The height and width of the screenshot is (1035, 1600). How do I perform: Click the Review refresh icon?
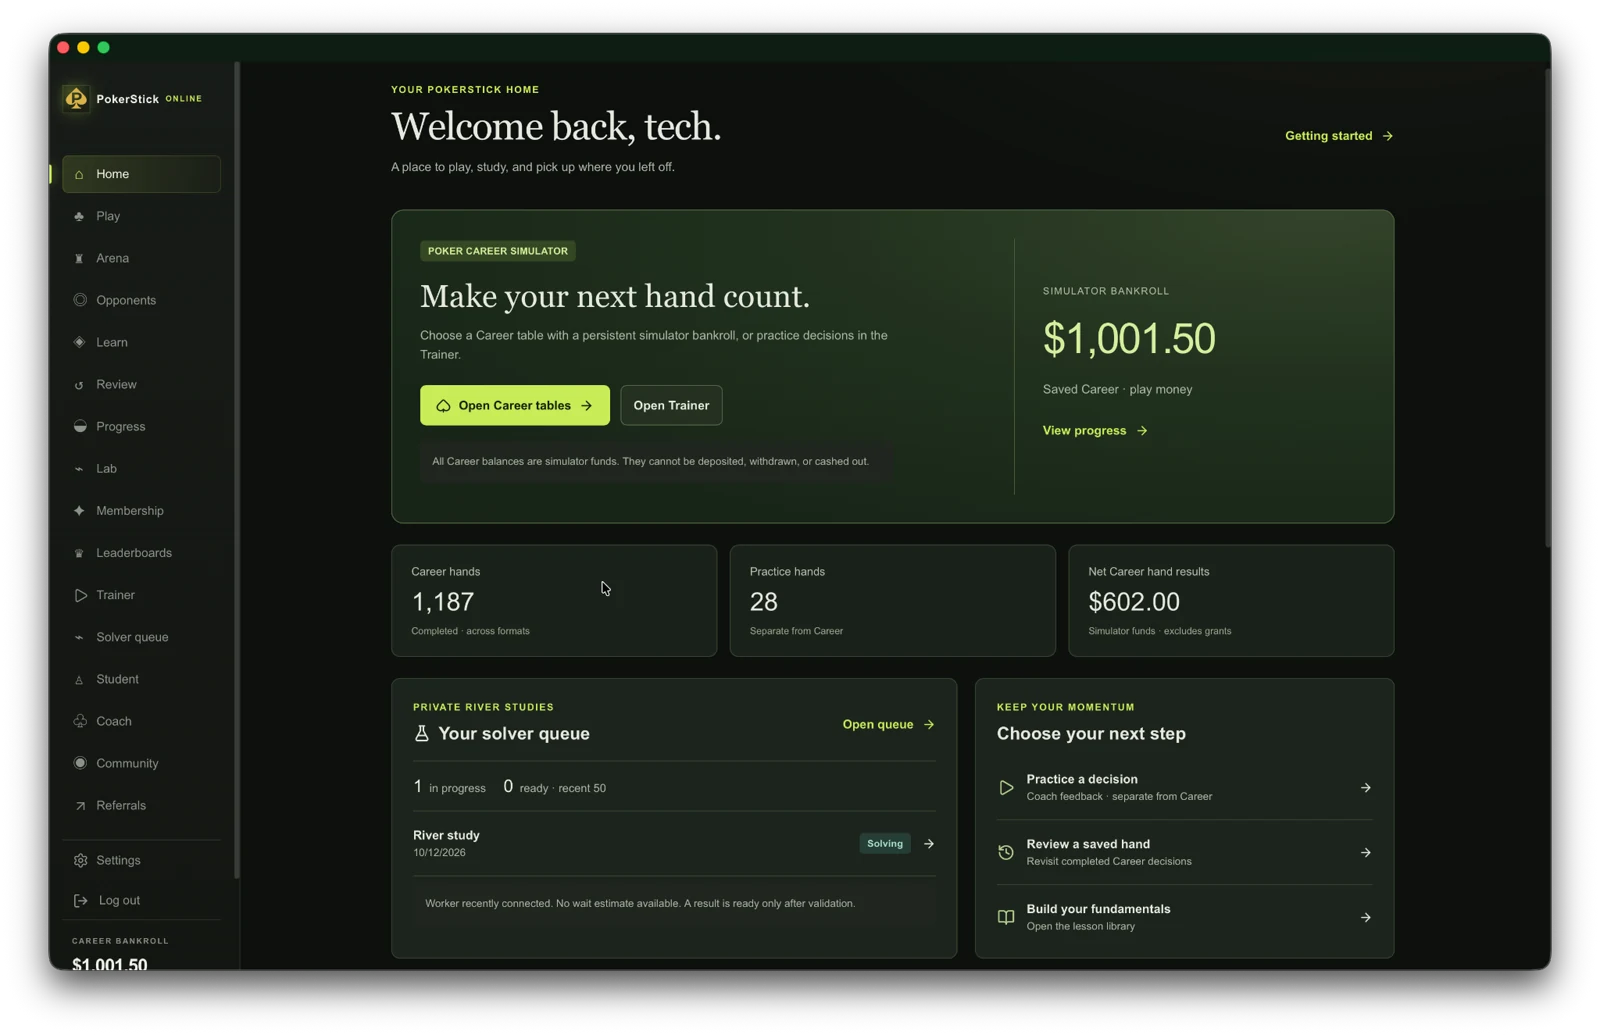79,385
